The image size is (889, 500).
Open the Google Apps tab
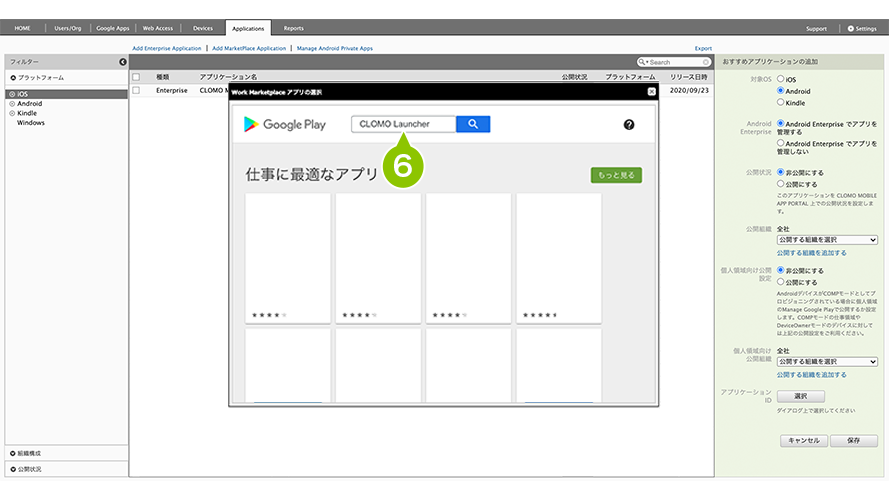click(x=113, y=28)
